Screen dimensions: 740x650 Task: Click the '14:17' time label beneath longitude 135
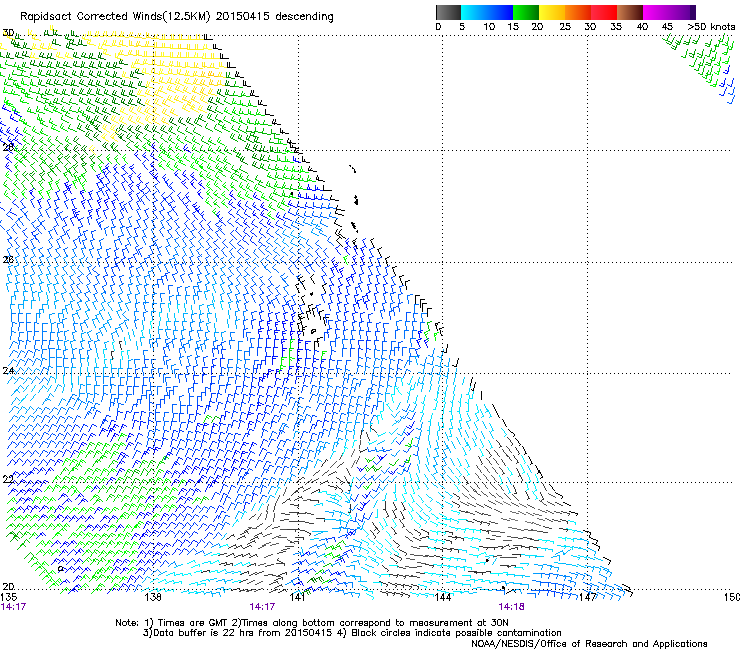coord(13,607)
